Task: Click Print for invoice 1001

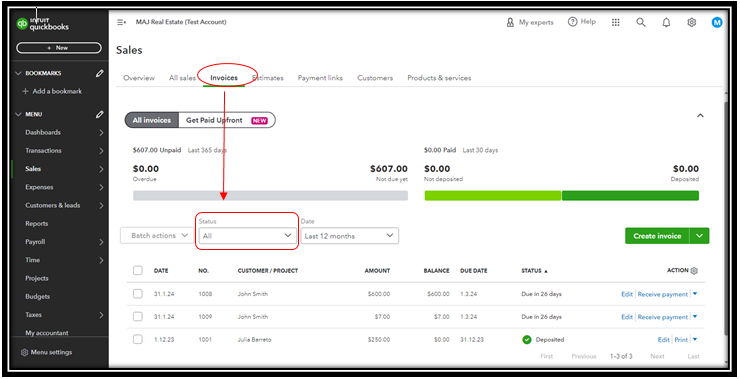Action: coord(681,340)
